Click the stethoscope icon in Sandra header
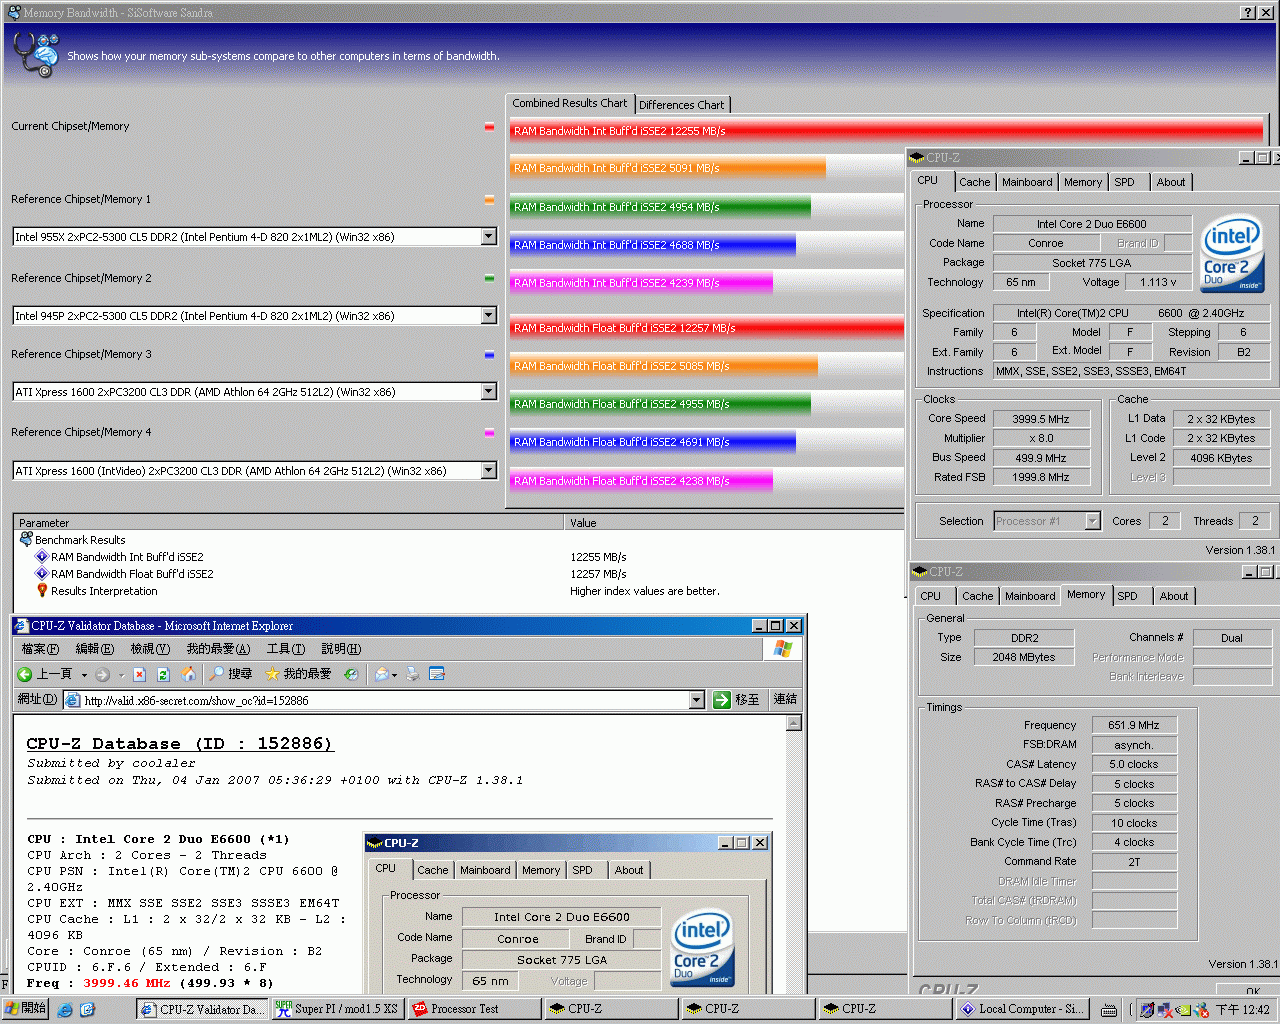The height and width of the screenshot is (1024, 1280). pos(36,54)
